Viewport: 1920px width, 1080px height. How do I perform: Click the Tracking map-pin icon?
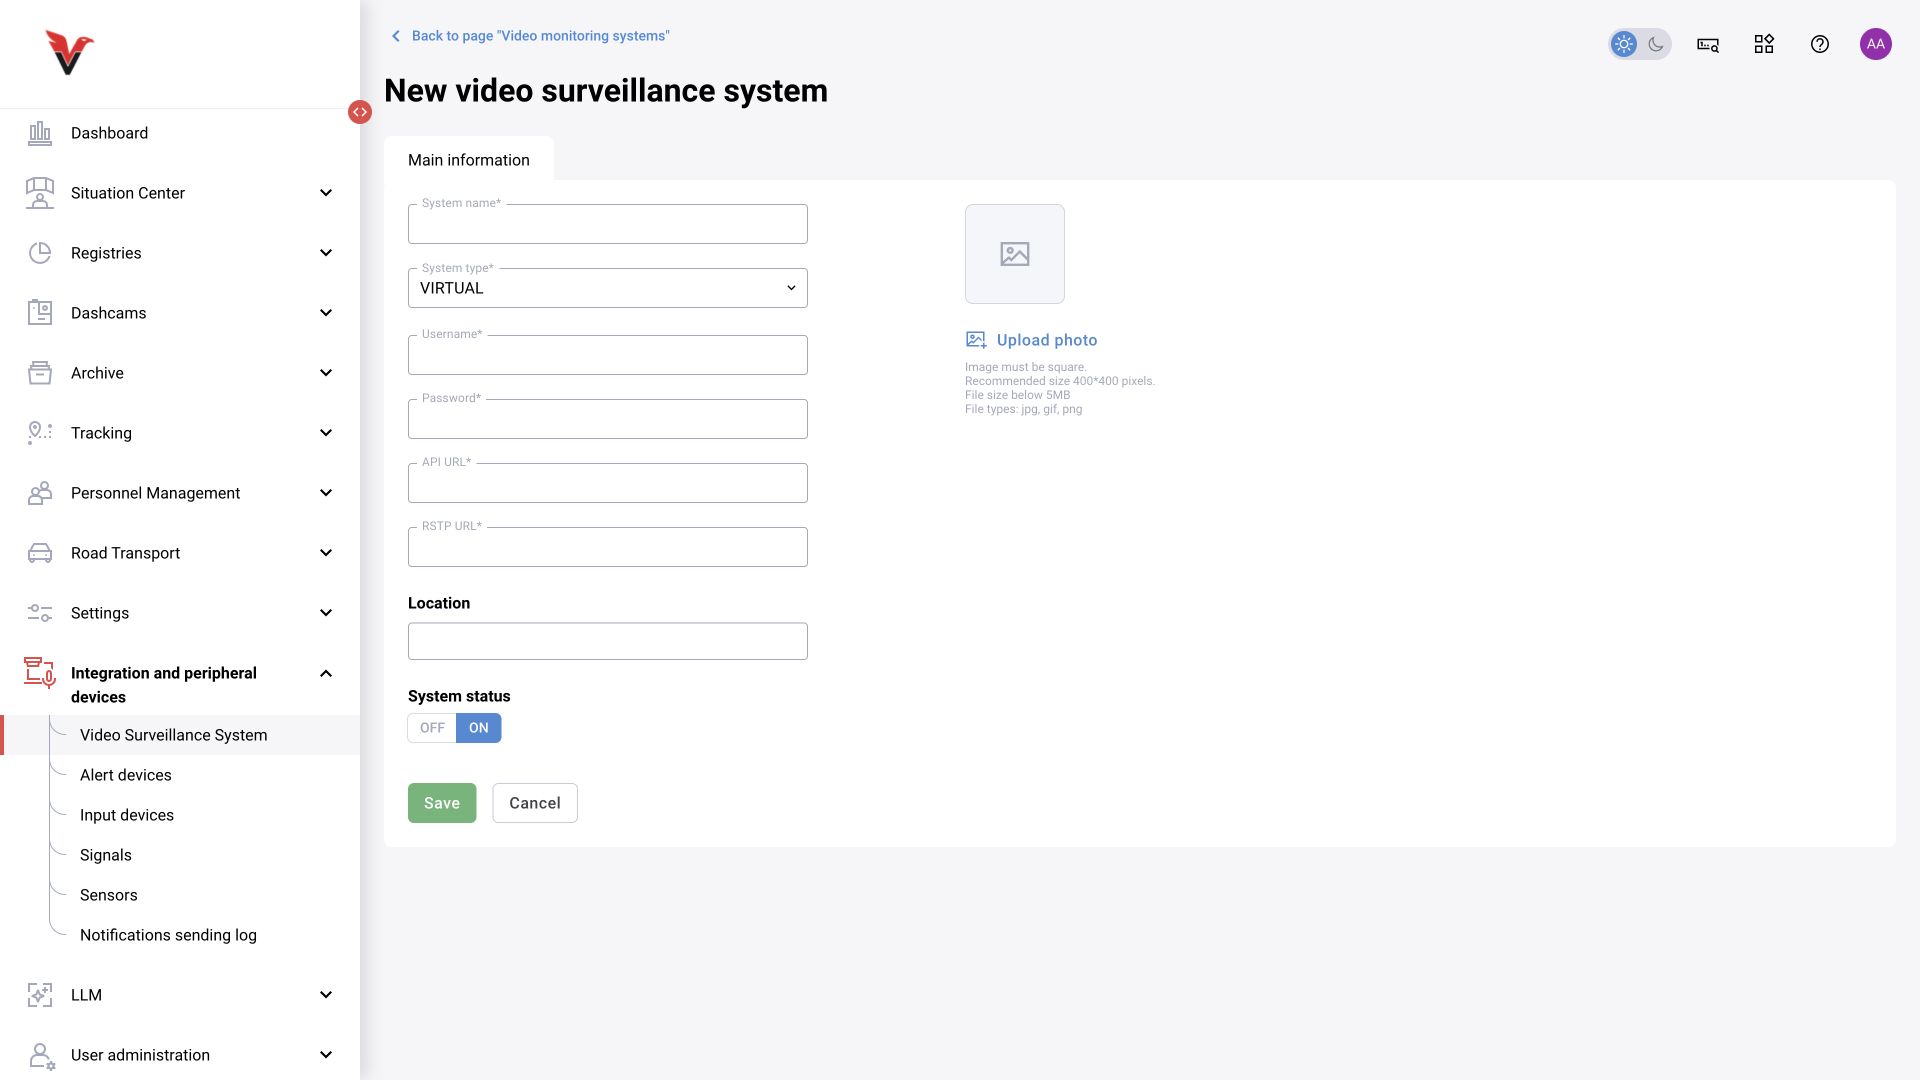[40, 433]
